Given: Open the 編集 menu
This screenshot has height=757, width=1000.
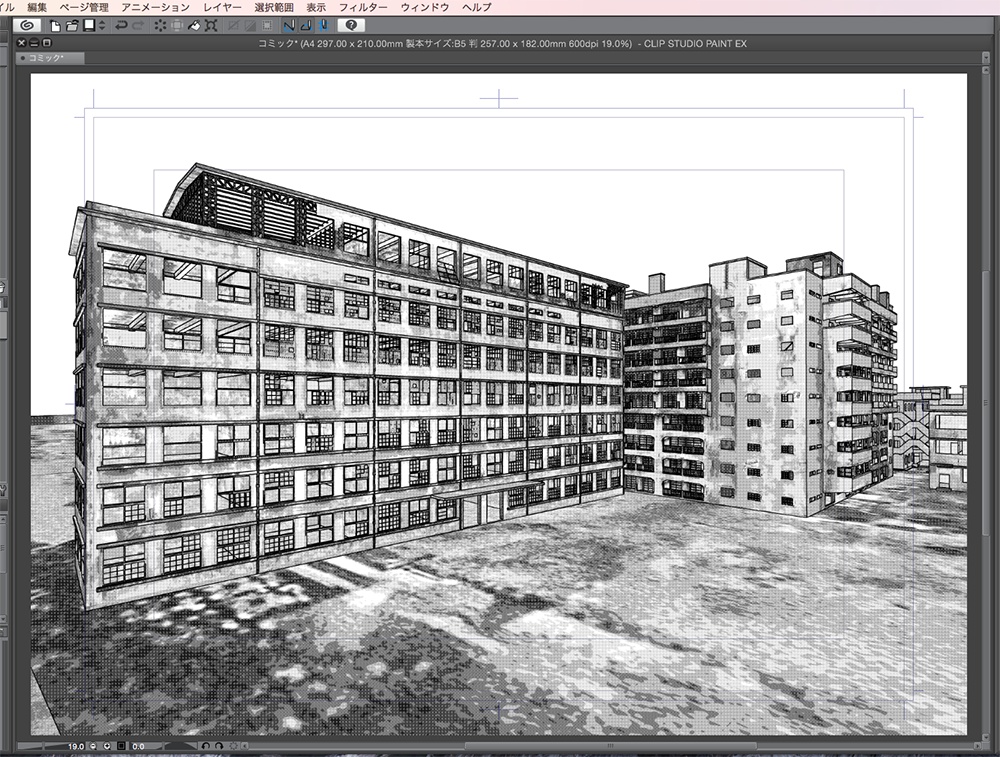Looking at the screenshot, I should (37, 7).
